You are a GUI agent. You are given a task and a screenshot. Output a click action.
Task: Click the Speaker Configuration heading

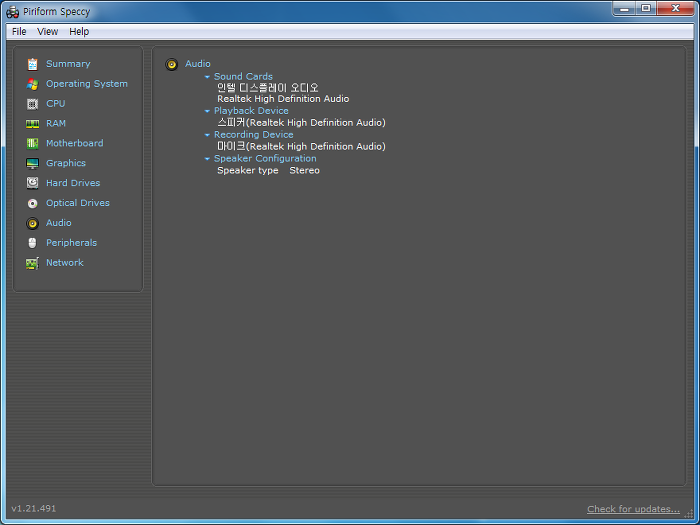tap(265, 158)
